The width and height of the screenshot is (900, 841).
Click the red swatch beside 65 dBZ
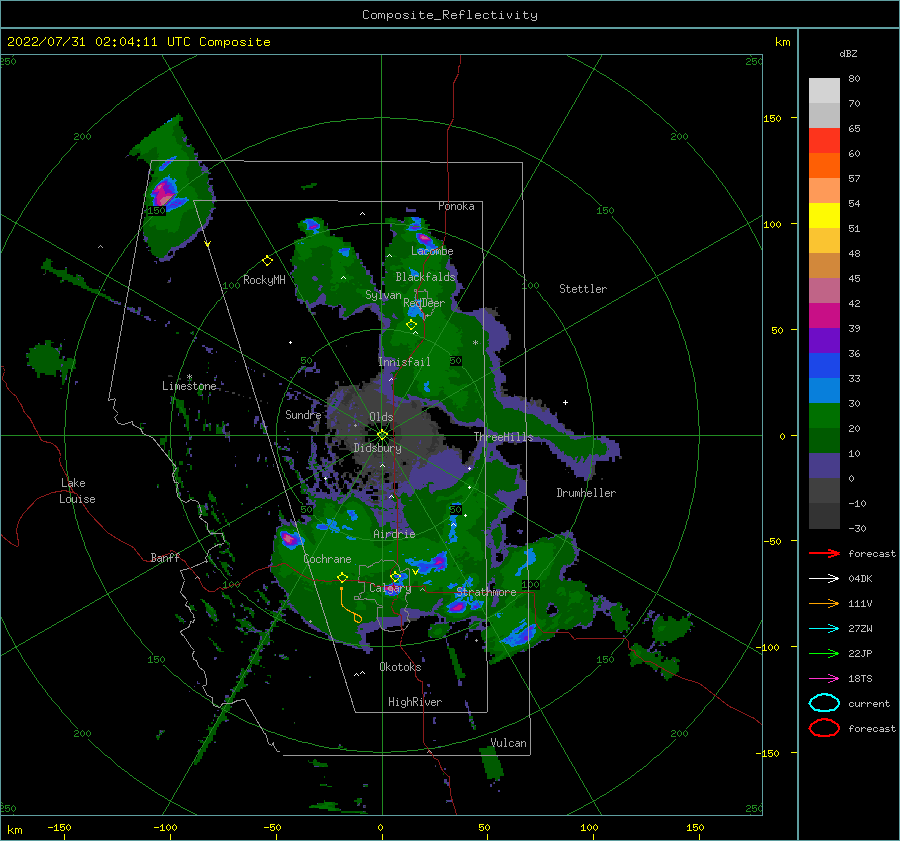(824, 140)
